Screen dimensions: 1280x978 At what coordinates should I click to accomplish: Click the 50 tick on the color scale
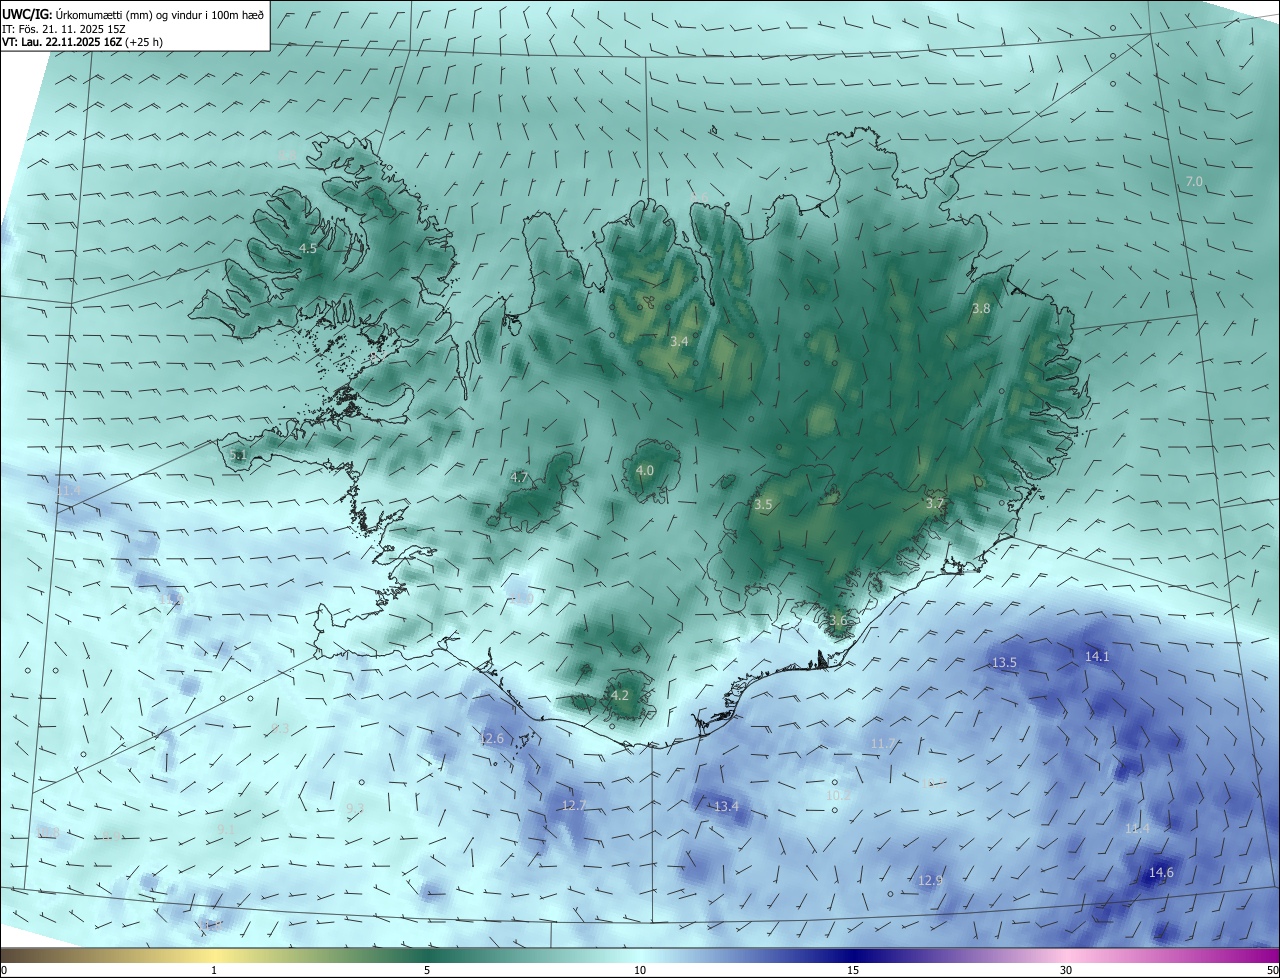1272,970
